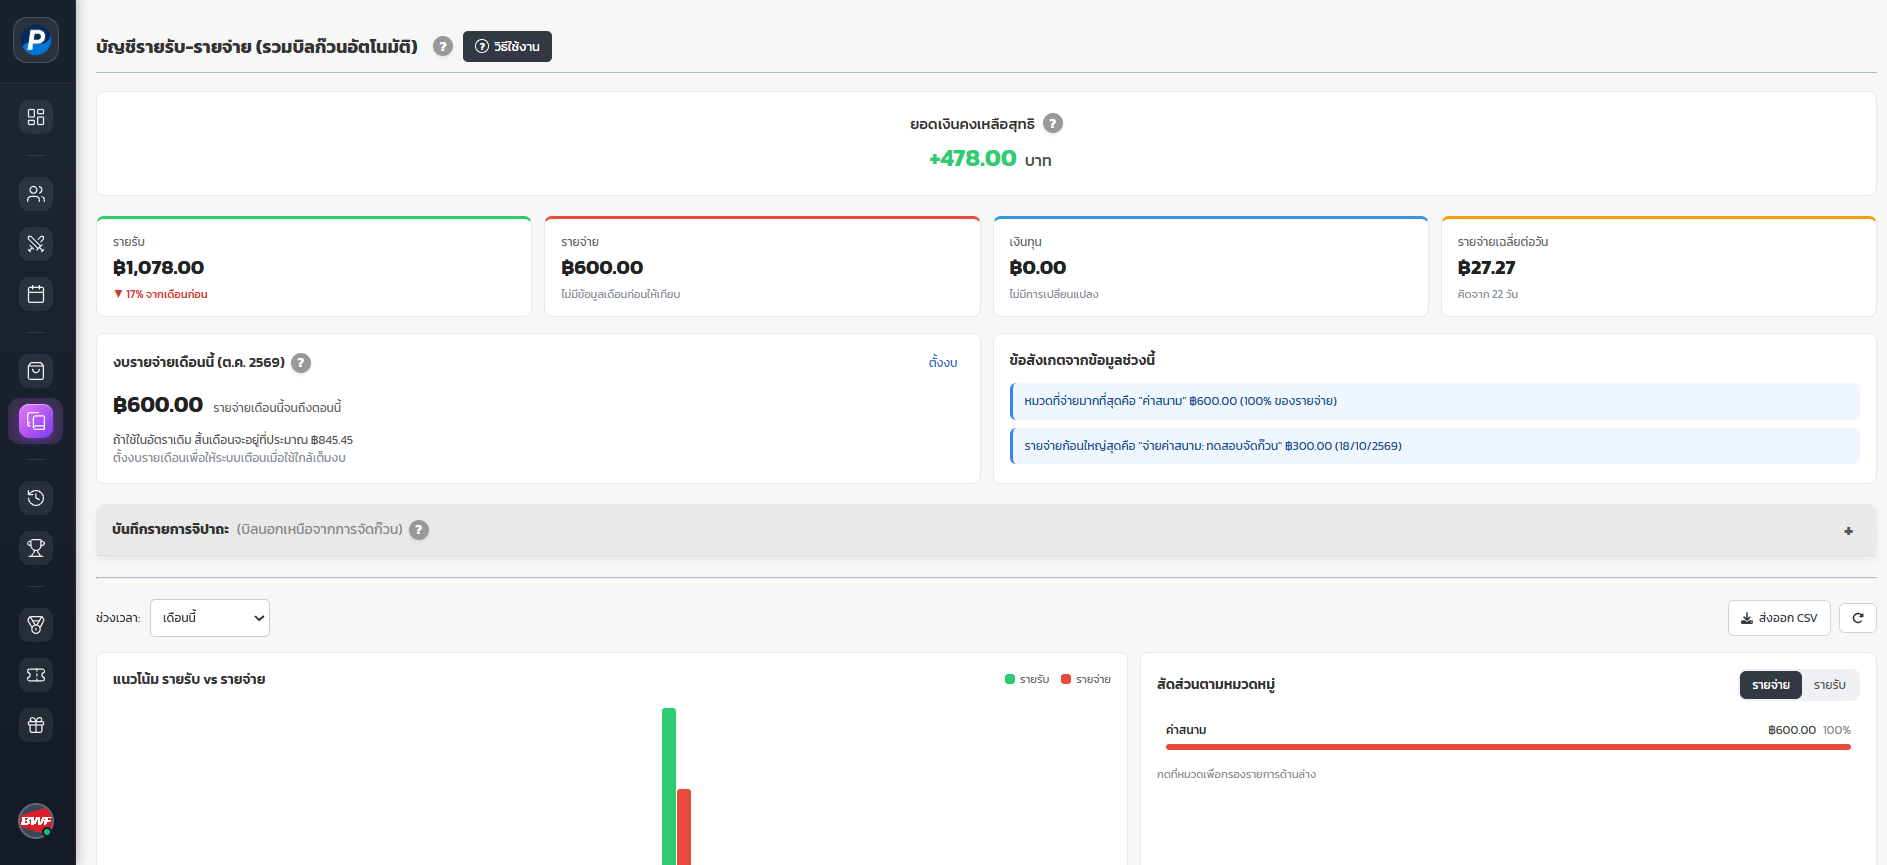1887x865 pixels.
Task: Click the ตั้งงบ link
Action: click(x=943, y=362)
